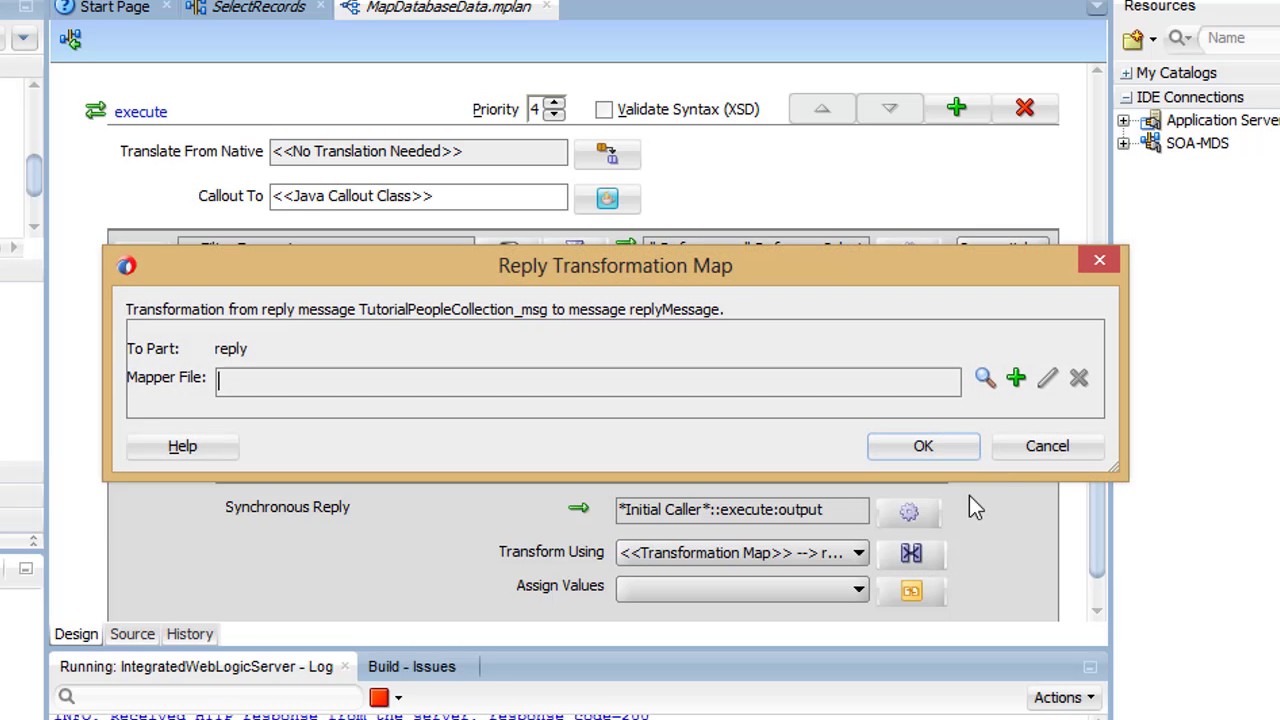Select the Application Server connection item
This screenshot has width=1280, height=720.
click(1222, 120)
